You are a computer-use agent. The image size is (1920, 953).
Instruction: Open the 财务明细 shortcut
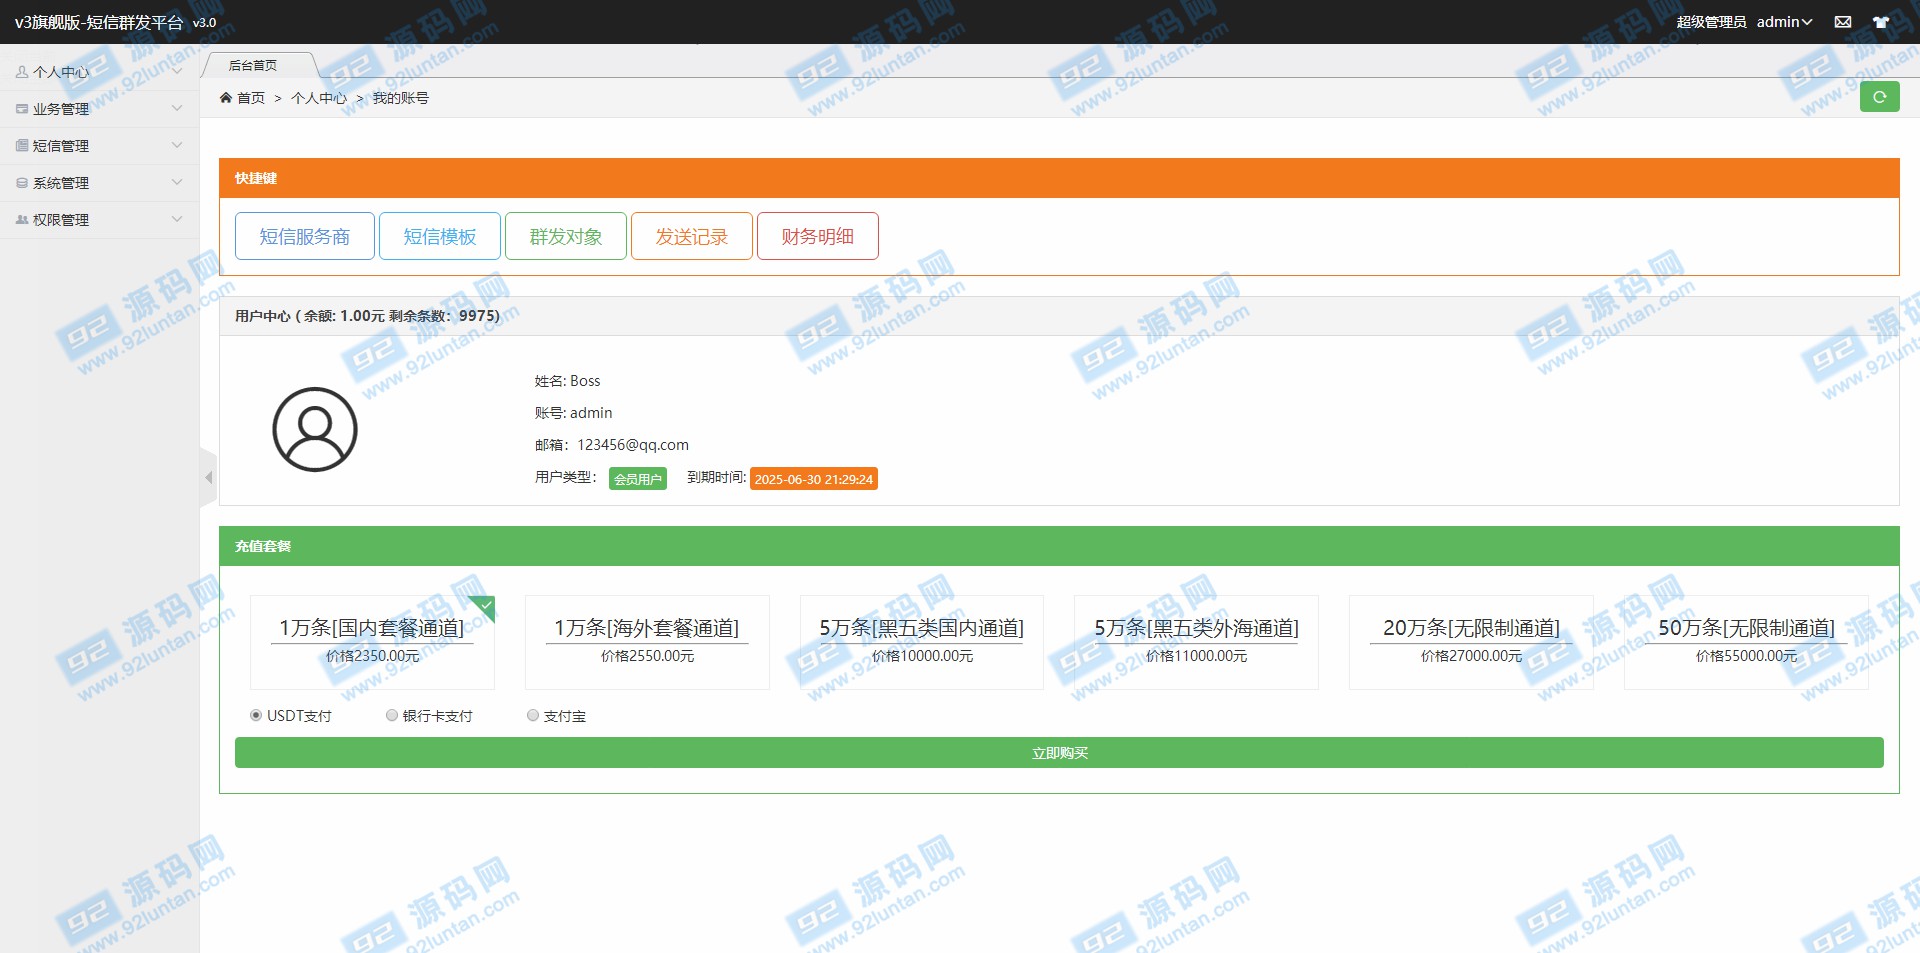(x=817, y=237)
